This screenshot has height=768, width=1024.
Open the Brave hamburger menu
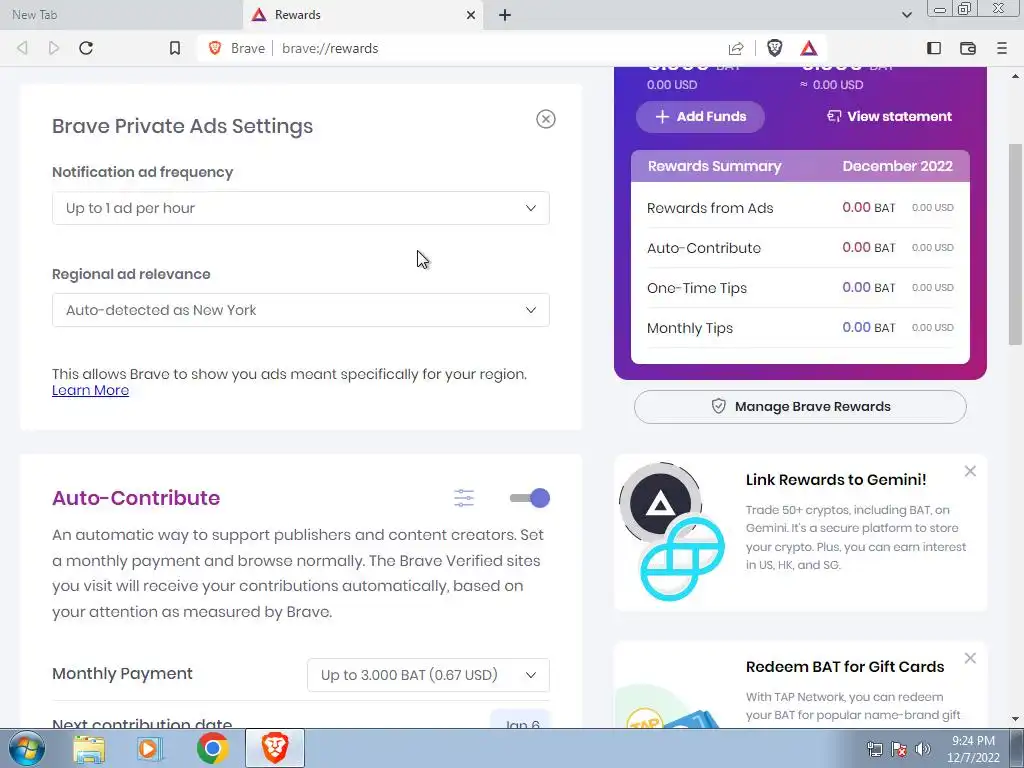(1002, 48)
